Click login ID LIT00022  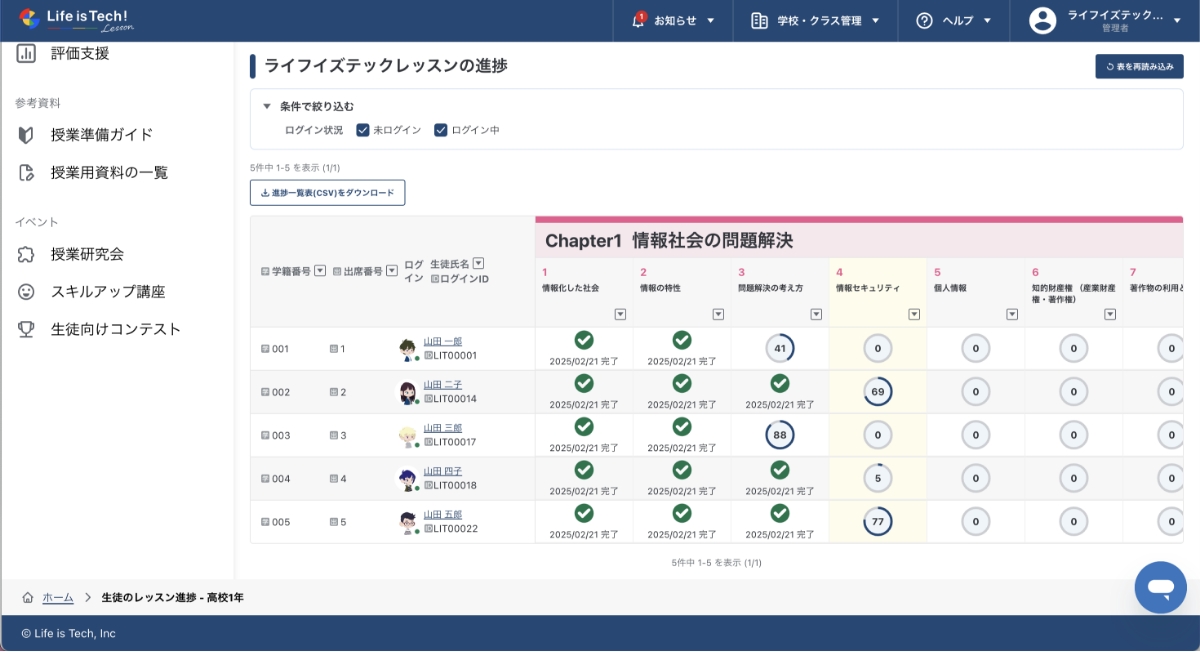tap(454, 529)
